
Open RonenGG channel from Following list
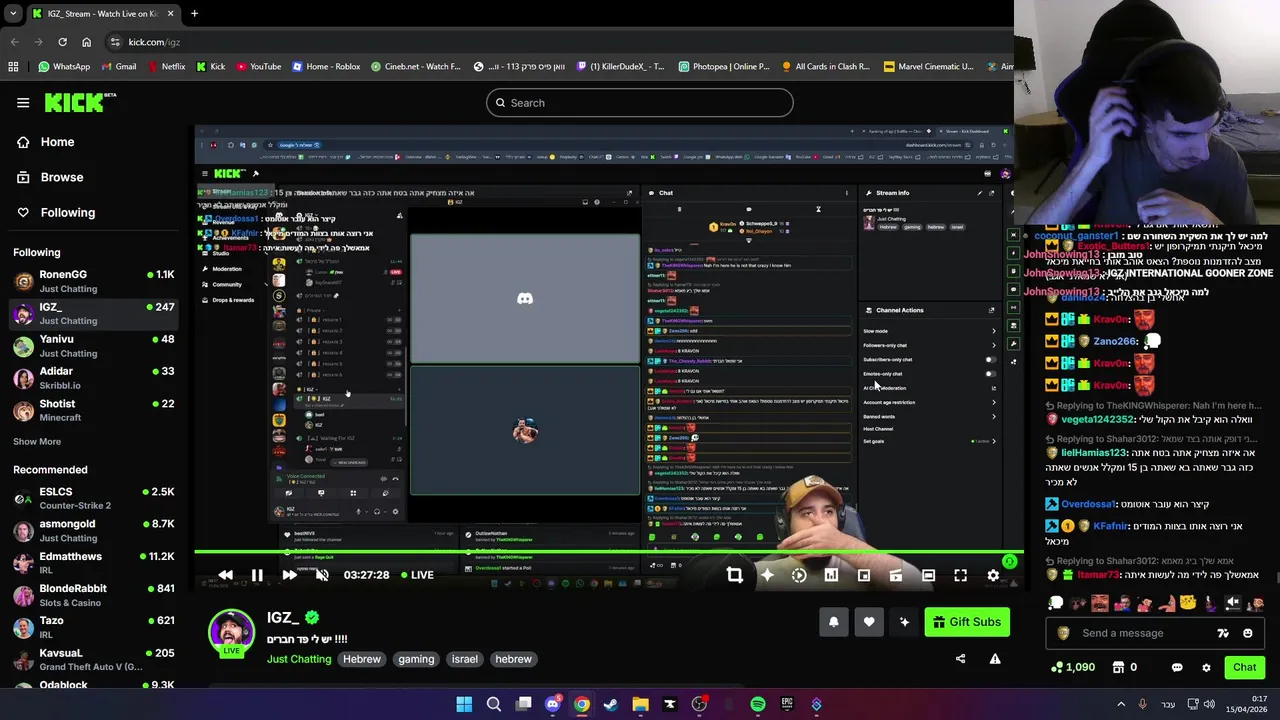point(95,281)
